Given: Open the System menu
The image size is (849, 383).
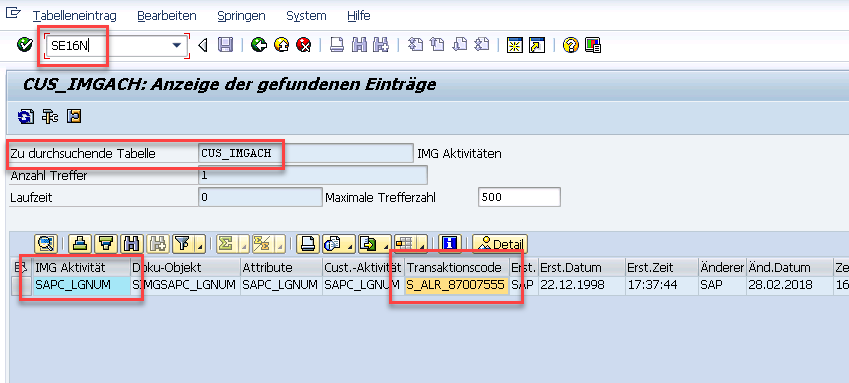Looking at the screenshot, I should coord(306,16).
